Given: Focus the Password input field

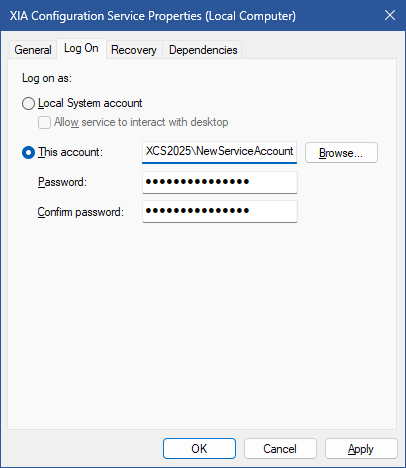Looking at the screenshot, I should coord(220,182).
